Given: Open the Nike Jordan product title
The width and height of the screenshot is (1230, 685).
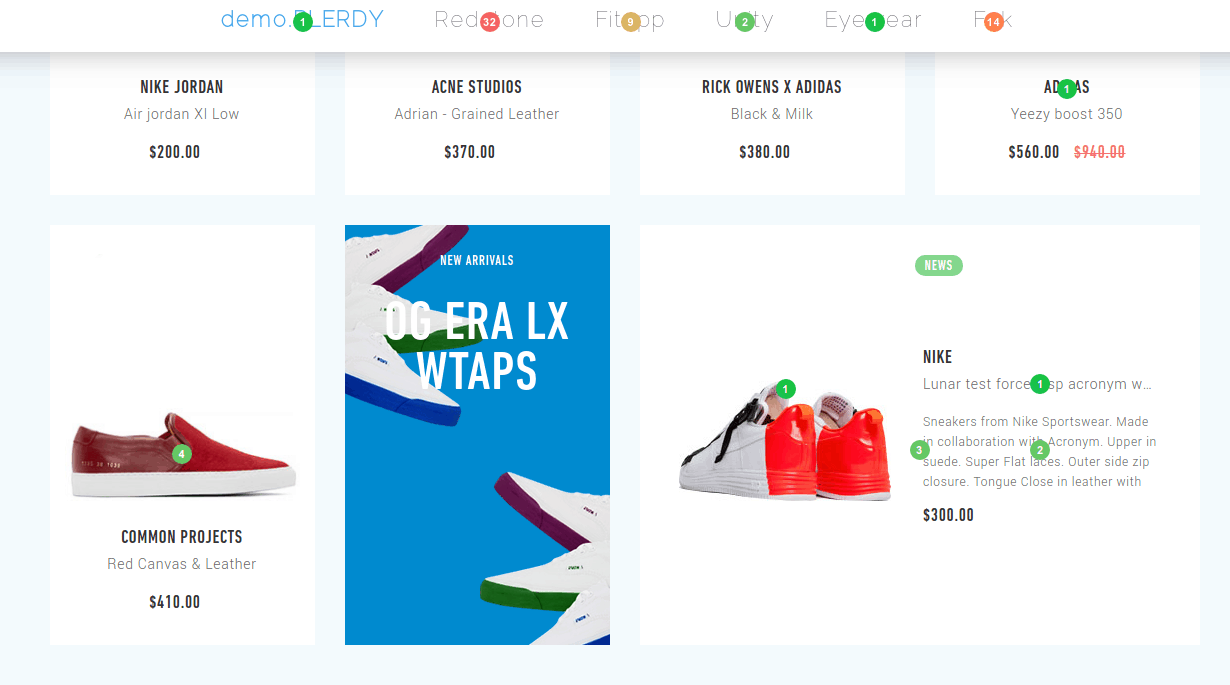Looking at the screenshot, I should (x=182, y=87).
